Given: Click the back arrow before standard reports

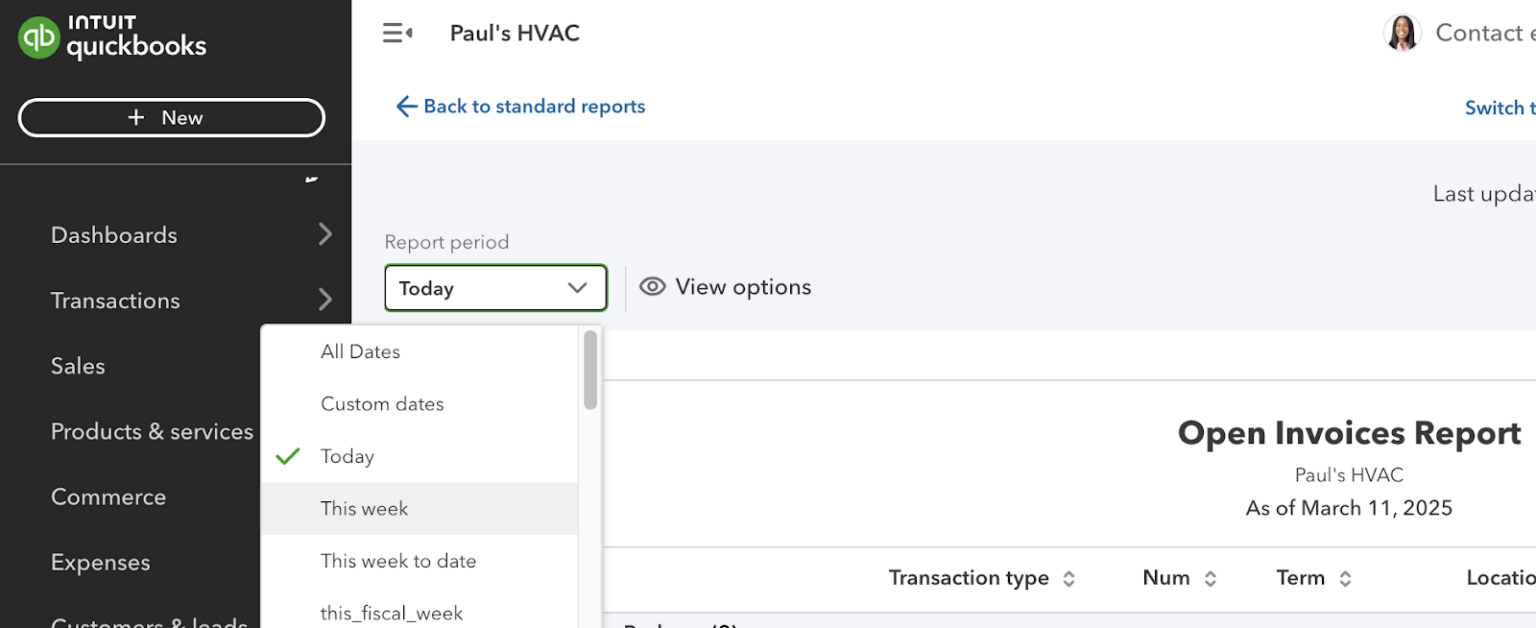Looking at the screenshot, I should pyautogui.click(x=406, y=106).
